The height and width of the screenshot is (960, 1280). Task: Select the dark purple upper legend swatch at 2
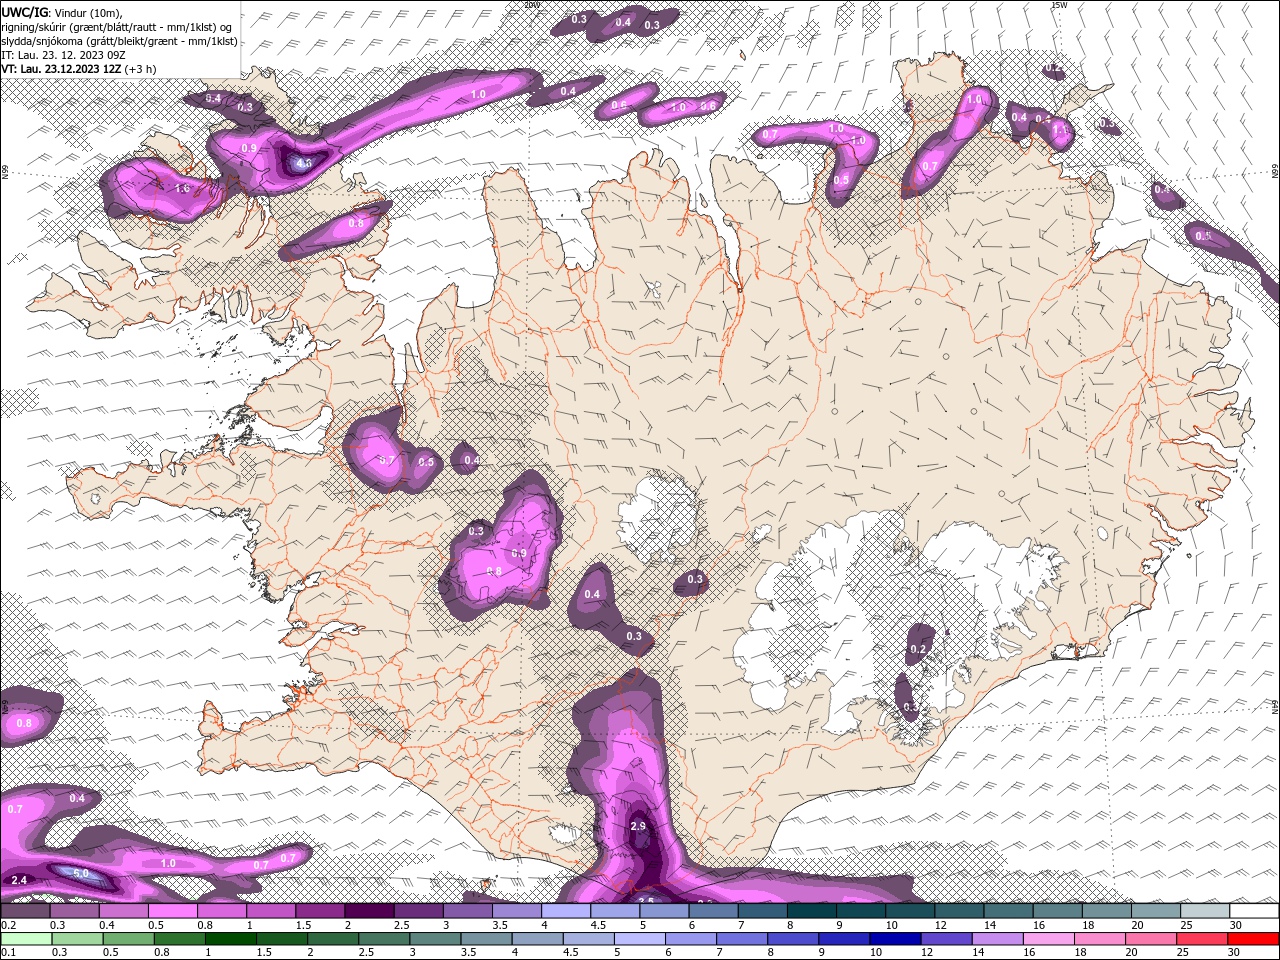point(368,911)
